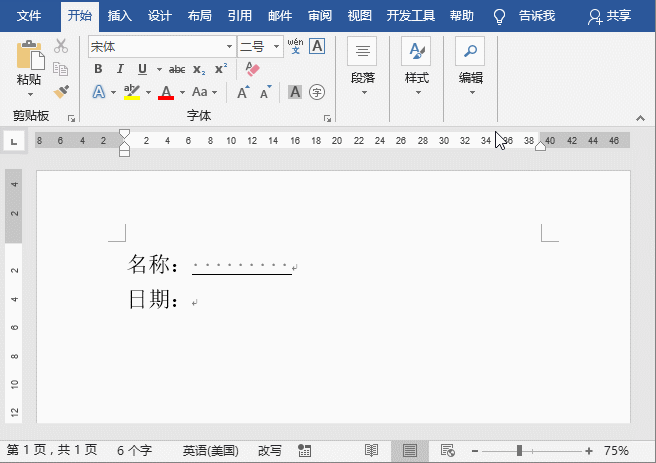Toggle Italic formatting
656x463 pixels.
point(120,69)
